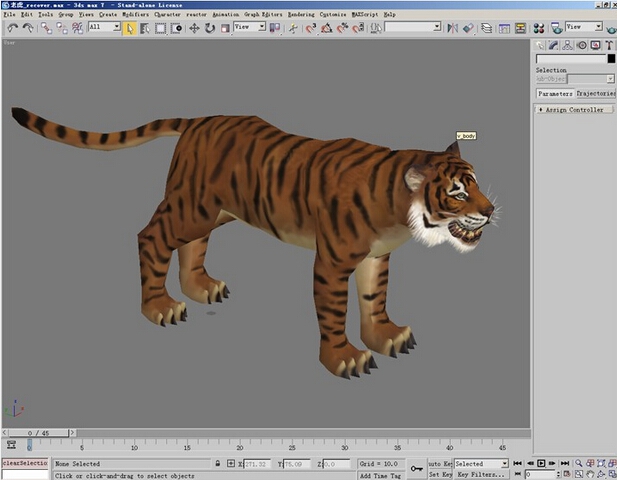Click the Redo arrow icon
Viewport: 617px width, 480px height.
[28, 28]
